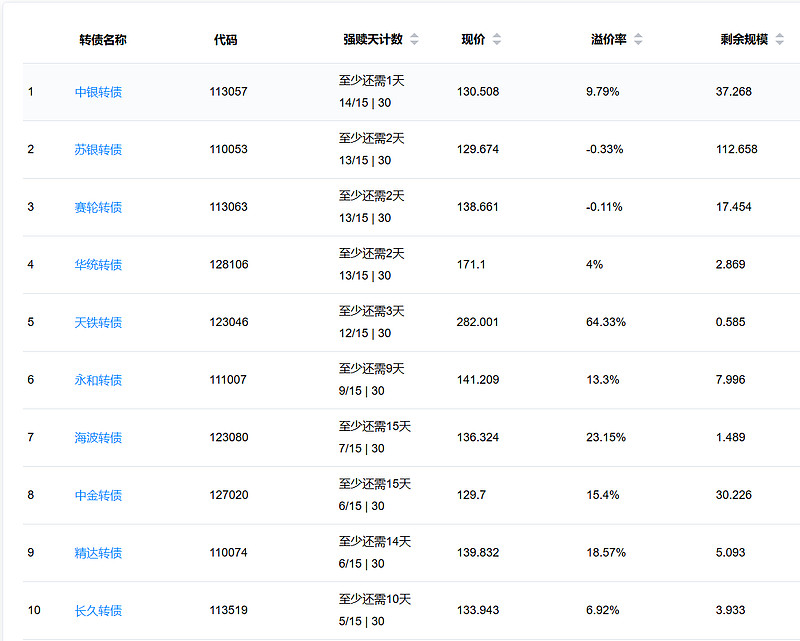Select code 110074
The width and height of the screenshot is (800, 641).
[x=228, y=553]
